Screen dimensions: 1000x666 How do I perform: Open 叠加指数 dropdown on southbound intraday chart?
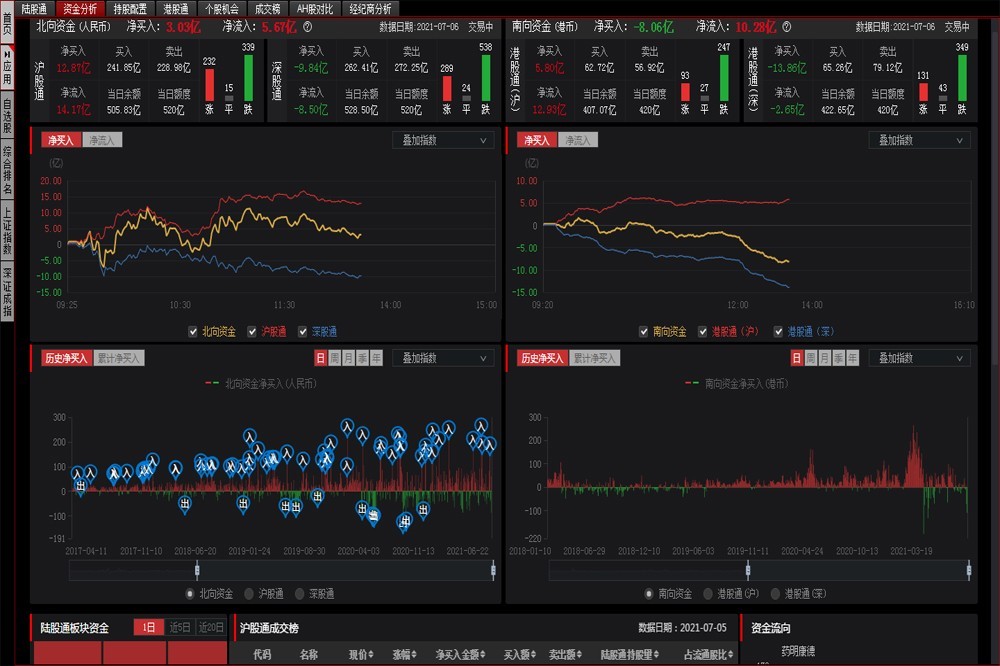click(x=919, y=140)
